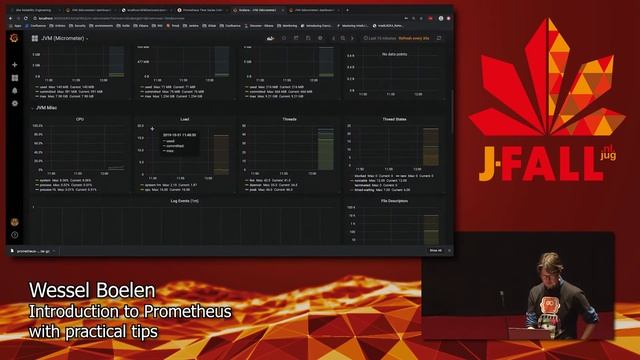The width and height of the screenshot is (640, 360).
Task: Open the Help question mark icon
Action: (x=15, y=235)
